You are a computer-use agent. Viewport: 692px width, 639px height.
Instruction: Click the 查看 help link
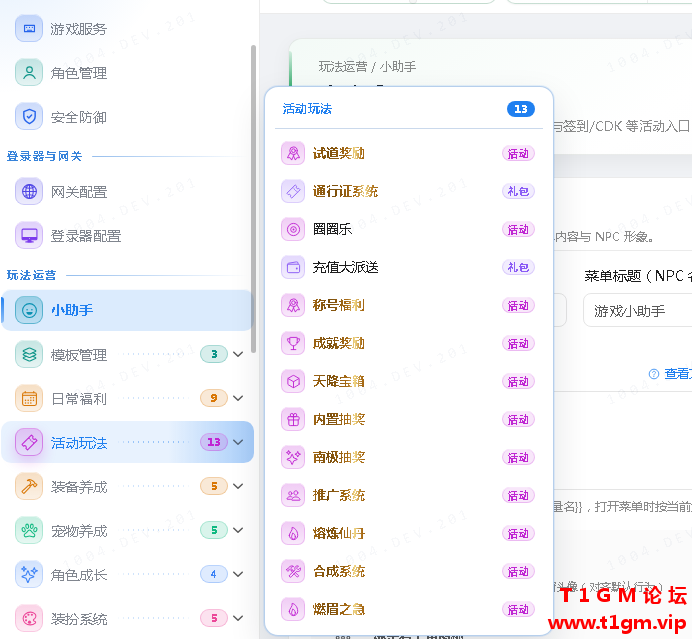point(670,374)
